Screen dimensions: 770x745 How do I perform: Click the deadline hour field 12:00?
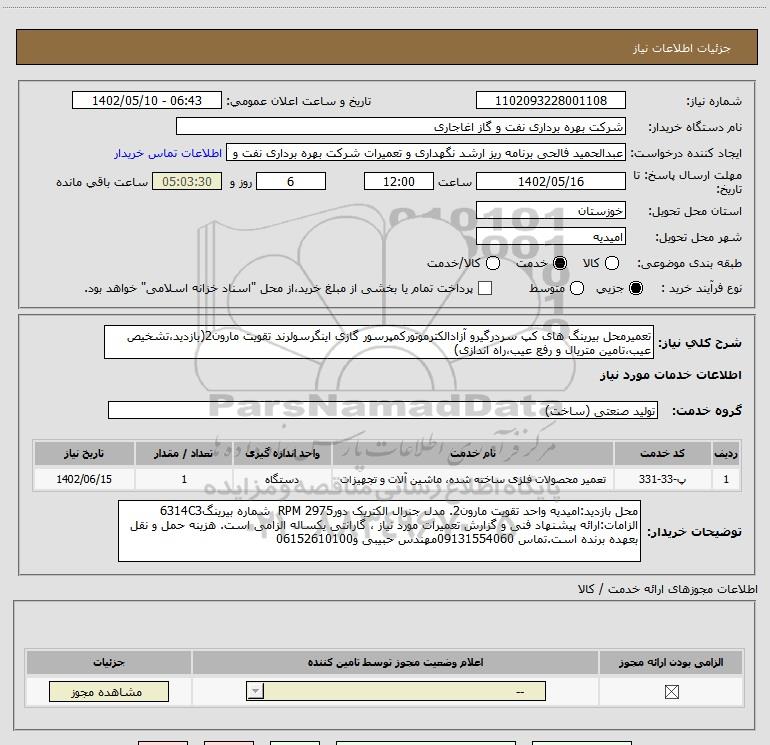tap(399, 181)
